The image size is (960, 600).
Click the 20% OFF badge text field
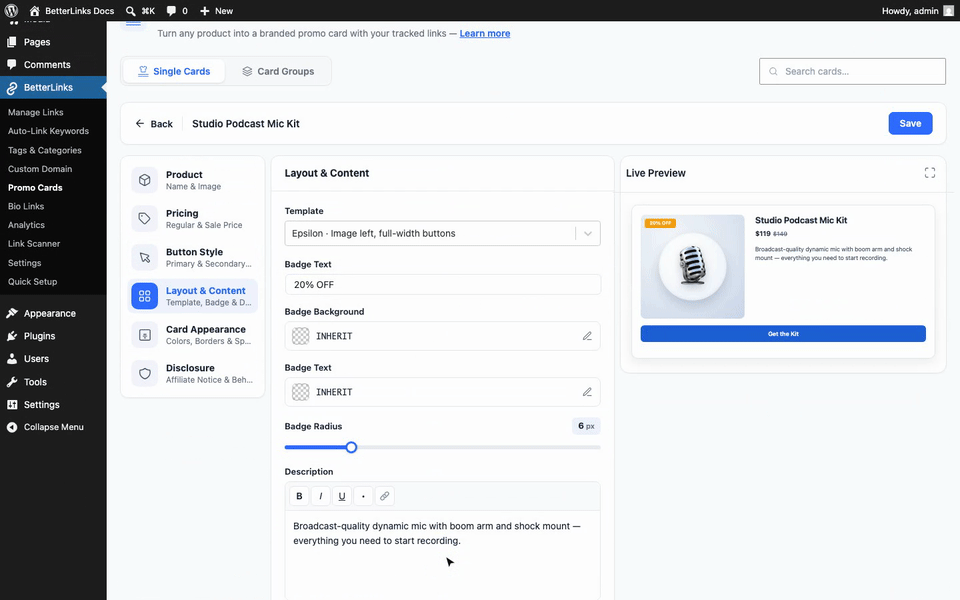(x=442, y=284)
